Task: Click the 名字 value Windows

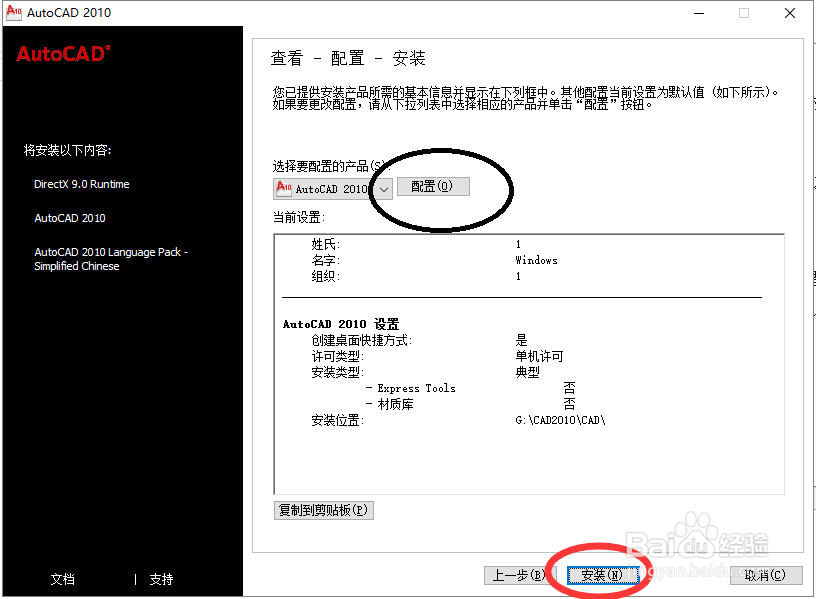Action: tap(536, 260)
